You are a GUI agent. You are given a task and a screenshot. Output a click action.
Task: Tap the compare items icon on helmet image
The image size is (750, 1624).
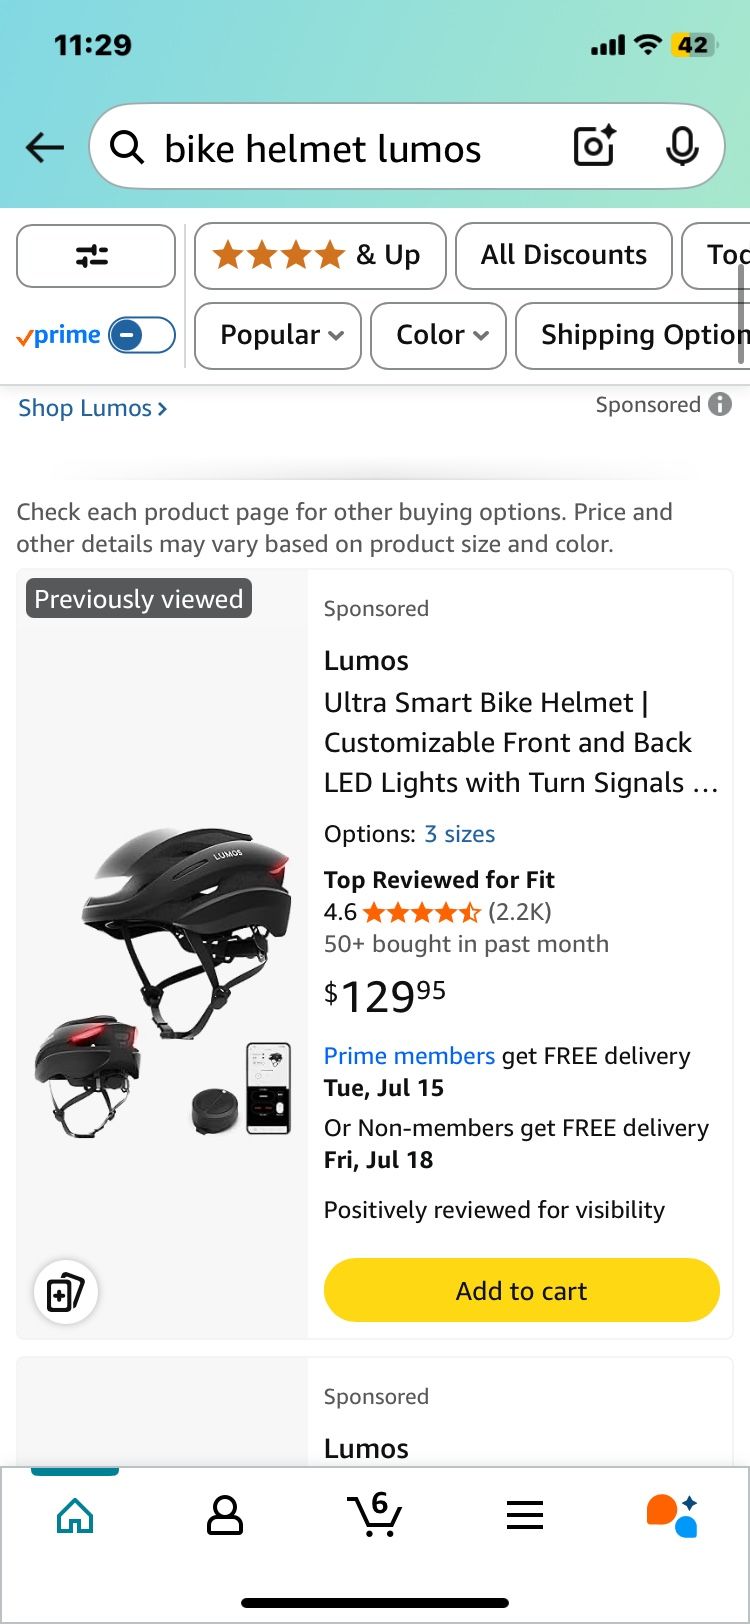(x=66, y=1292)
